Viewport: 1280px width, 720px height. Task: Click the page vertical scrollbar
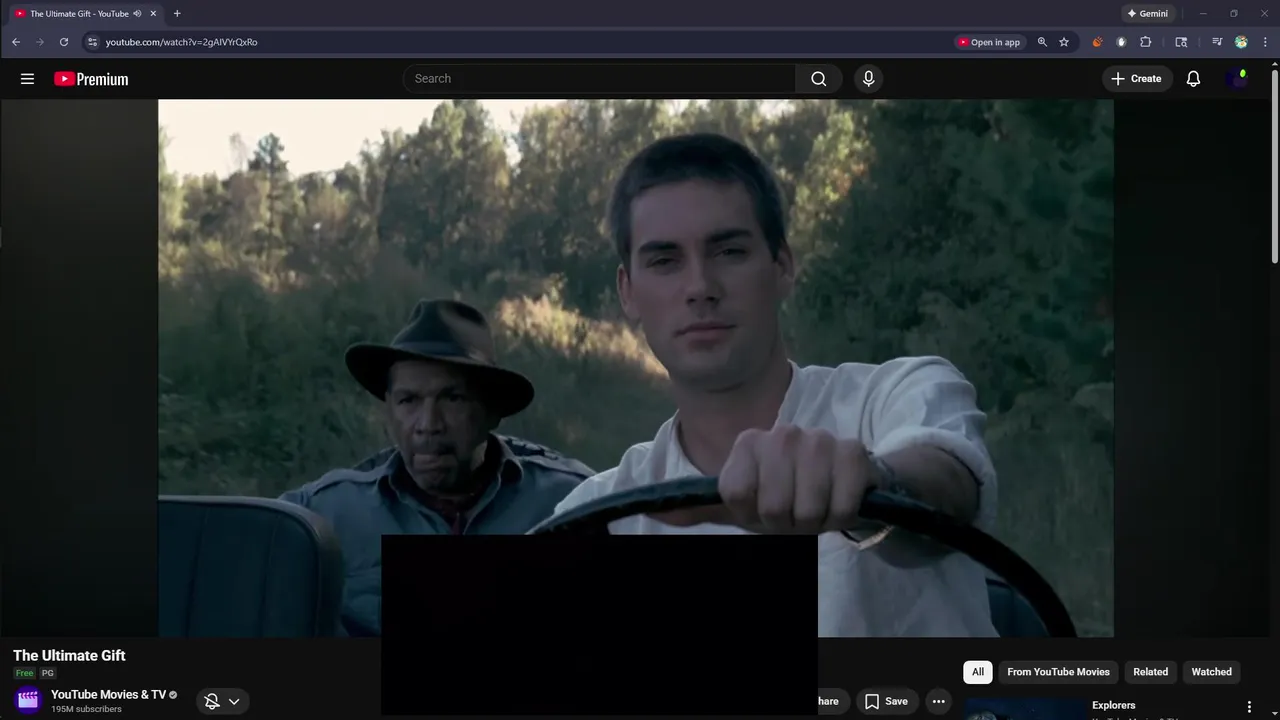point(1274,165)
